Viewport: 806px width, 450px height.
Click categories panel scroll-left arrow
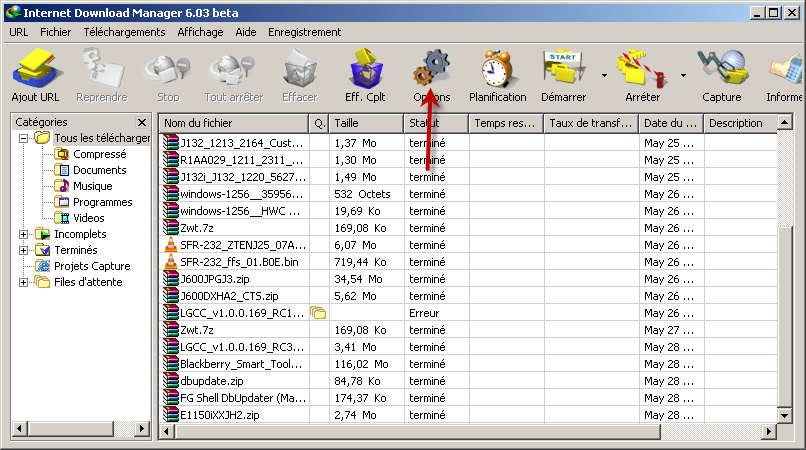coord(20,428)
